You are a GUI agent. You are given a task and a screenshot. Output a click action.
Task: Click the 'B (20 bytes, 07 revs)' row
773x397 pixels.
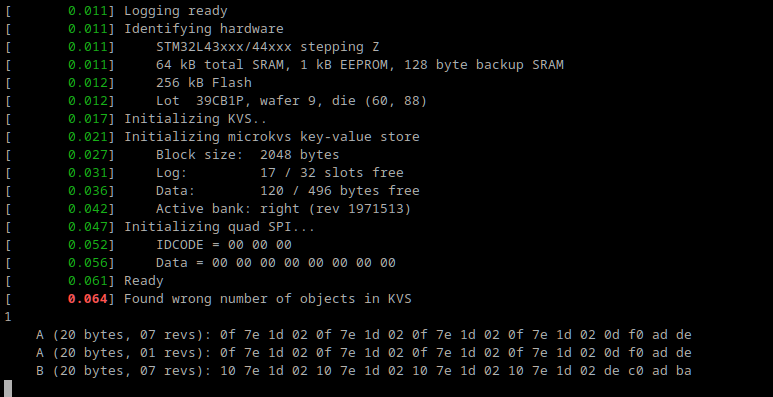[x=364, y=371]
